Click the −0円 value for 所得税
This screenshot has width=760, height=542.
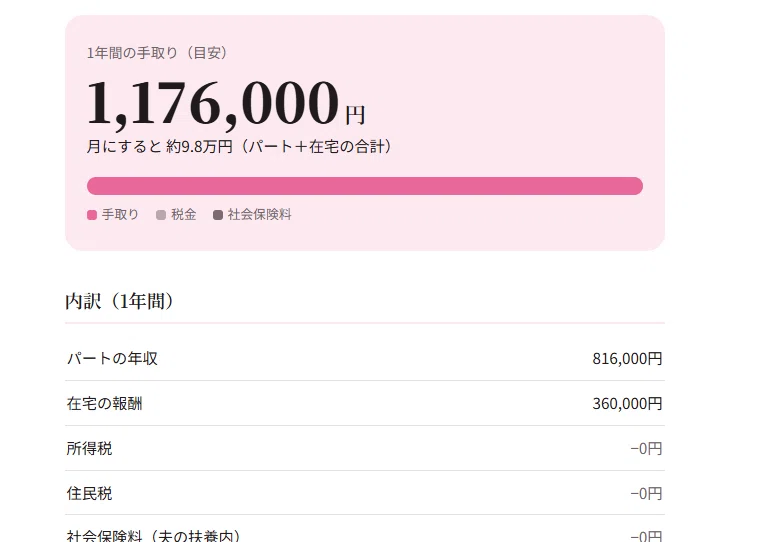[646, 449]
